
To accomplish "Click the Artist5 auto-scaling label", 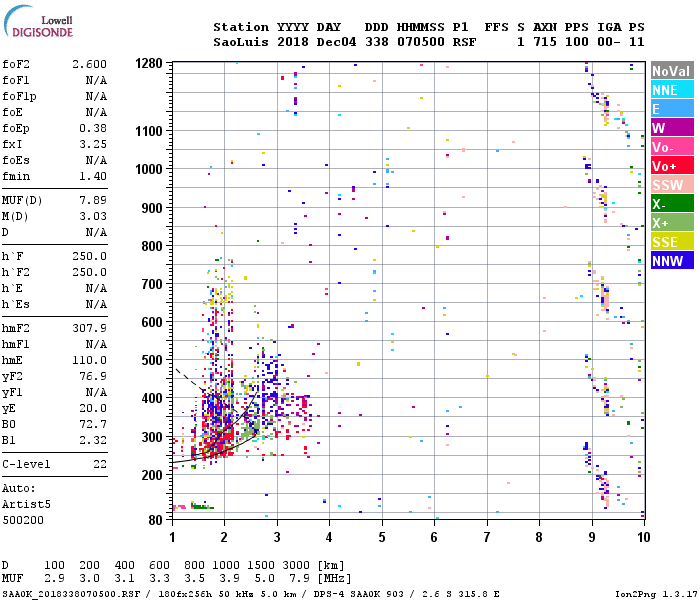I will (x=26, y=504).
